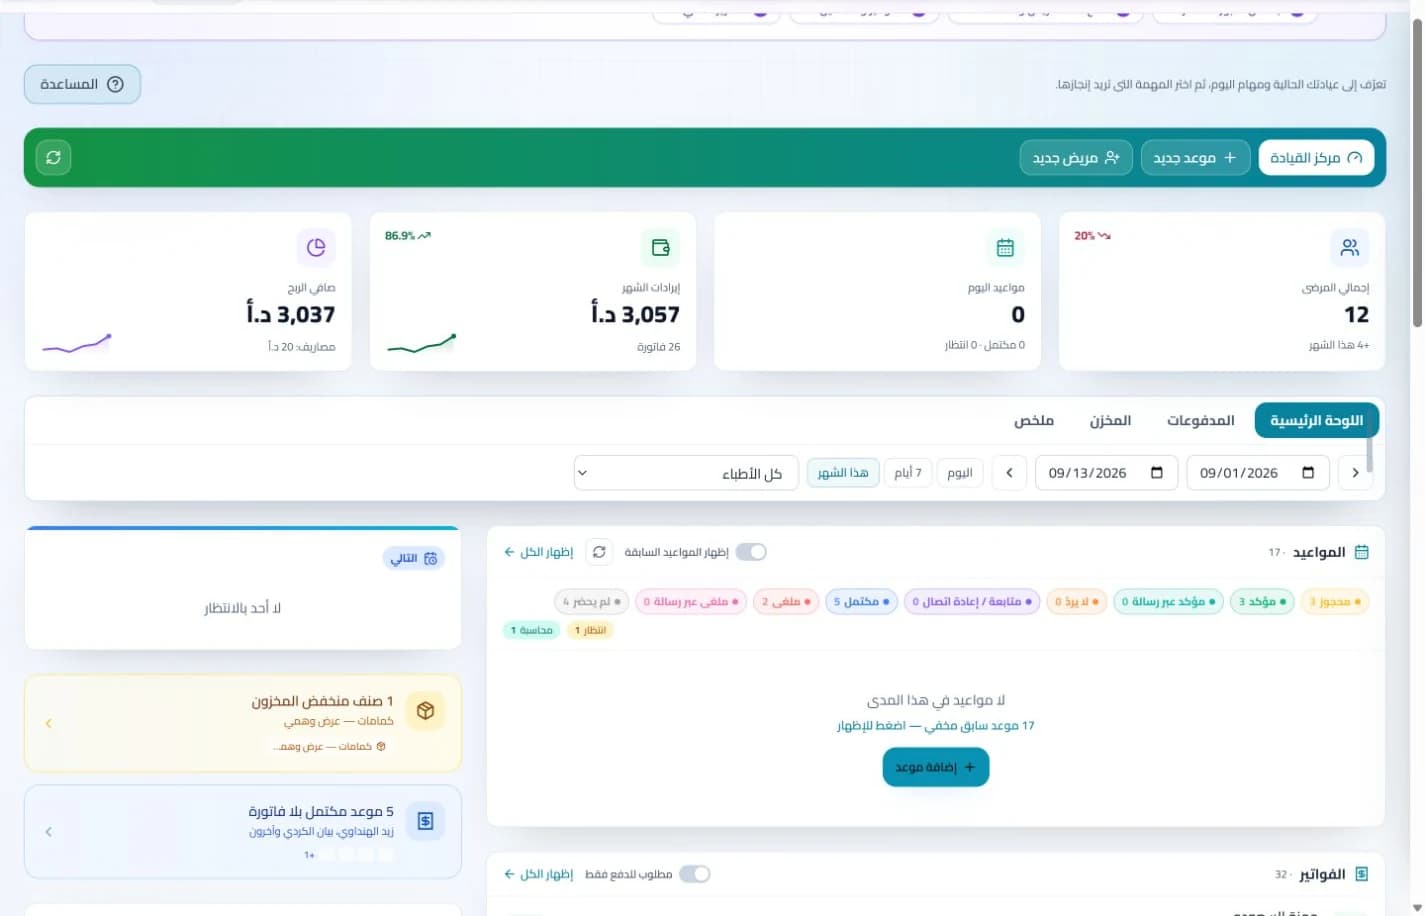Toggle the مؤكد 3 status filter chip
This screenshot has height=916, width=1425.
click(1262, 602)
